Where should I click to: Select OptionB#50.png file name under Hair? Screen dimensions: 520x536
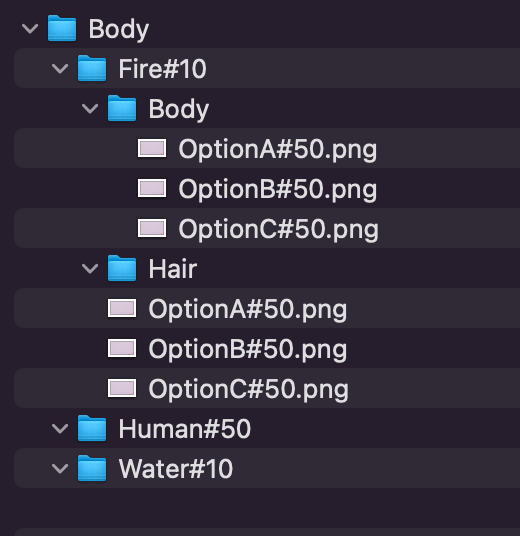pyautogui.click(x=248, y=349)
